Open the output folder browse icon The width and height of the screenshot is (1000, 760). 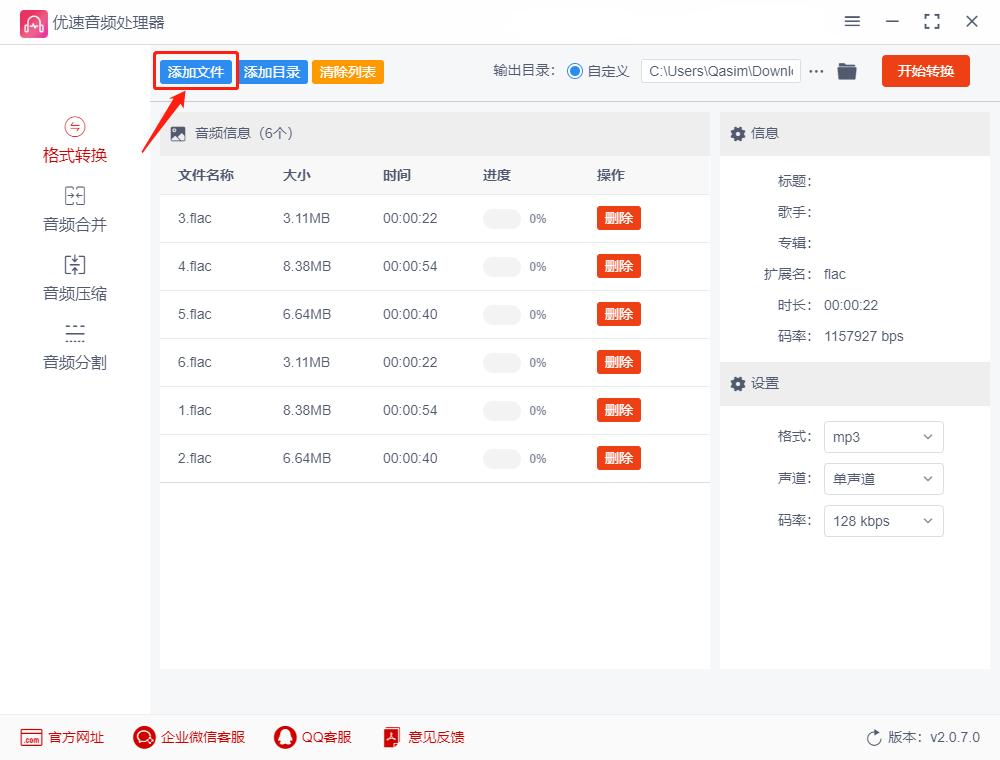[847, 71]
